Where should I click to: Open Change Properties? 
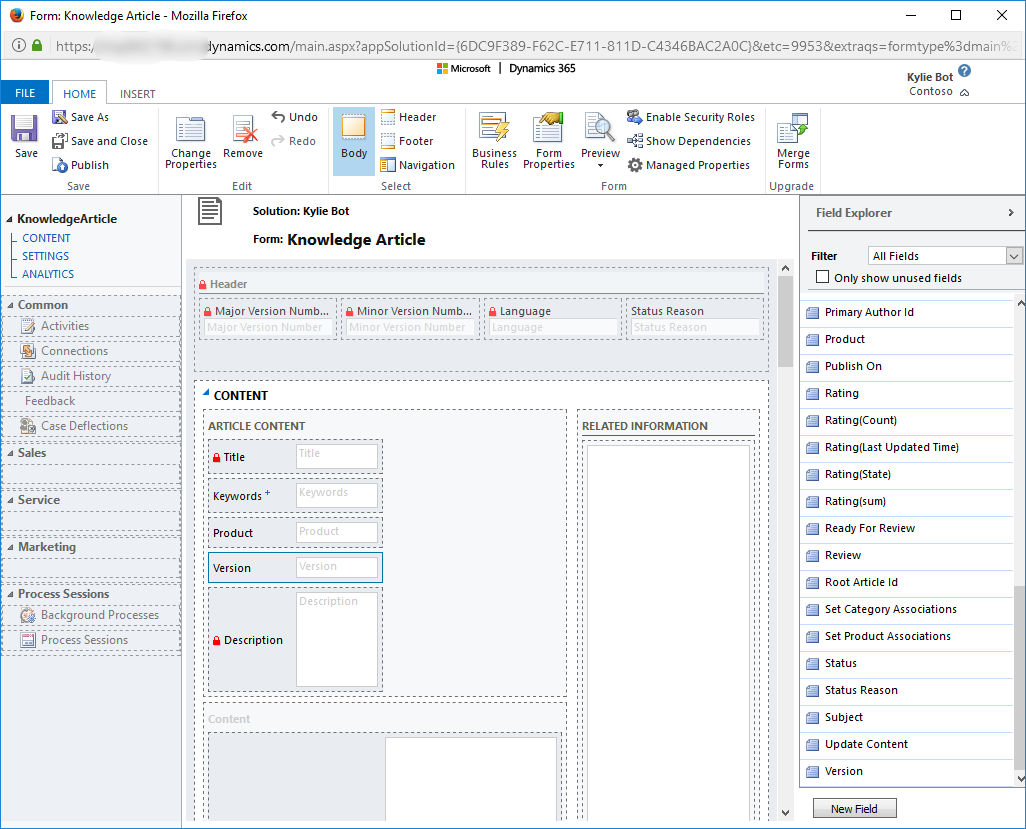[190, 143]
